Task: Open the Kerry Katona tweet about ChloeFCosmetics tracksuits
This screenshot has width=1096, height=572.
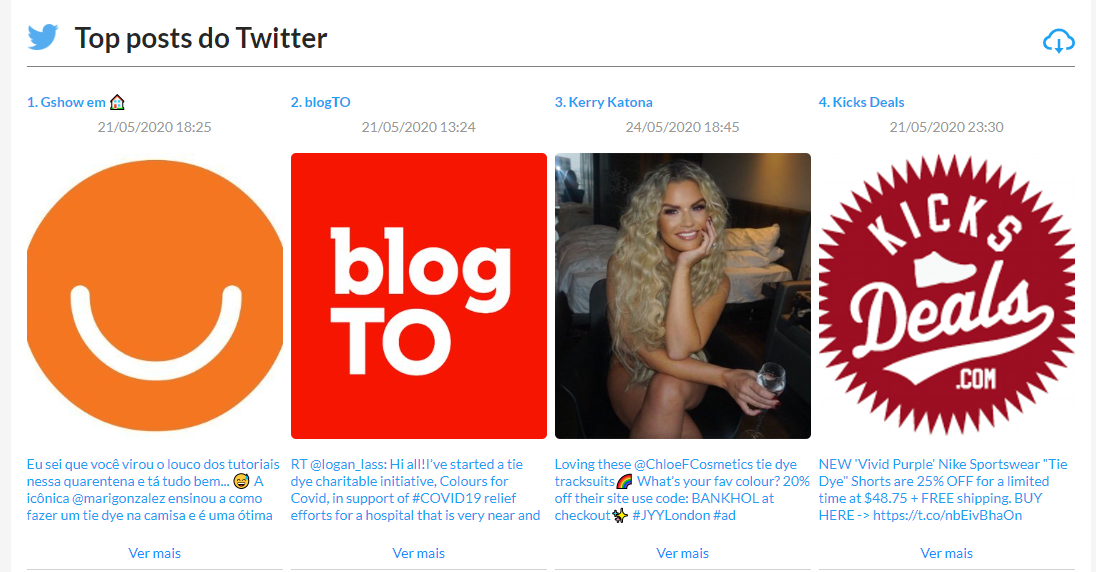Action: (682, 489)
